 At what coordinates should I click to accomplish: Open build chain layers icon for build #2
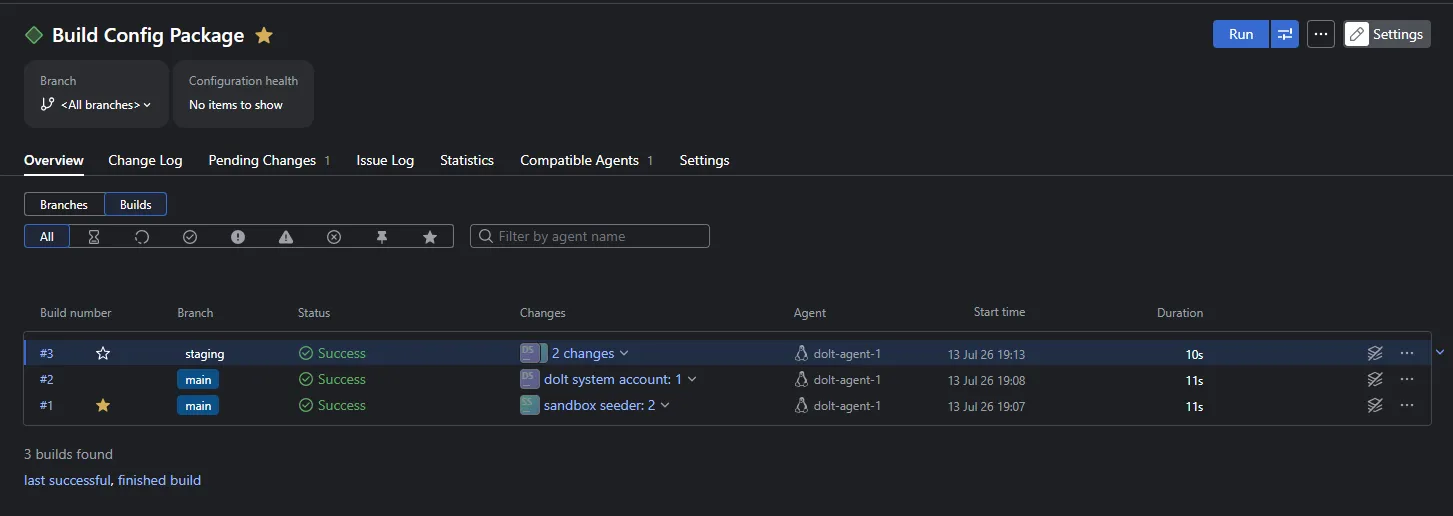tap(1375, 379)
